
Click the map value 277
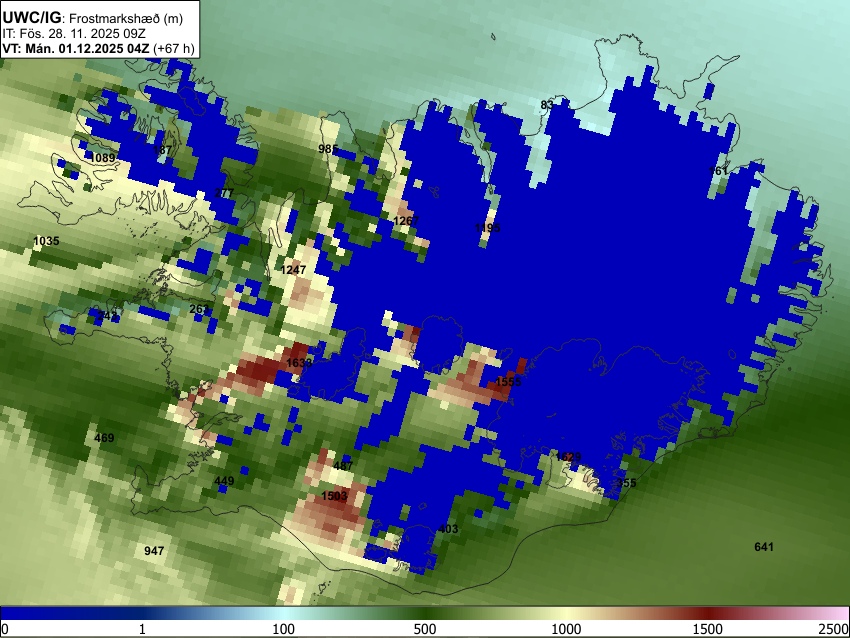(224, 193)
